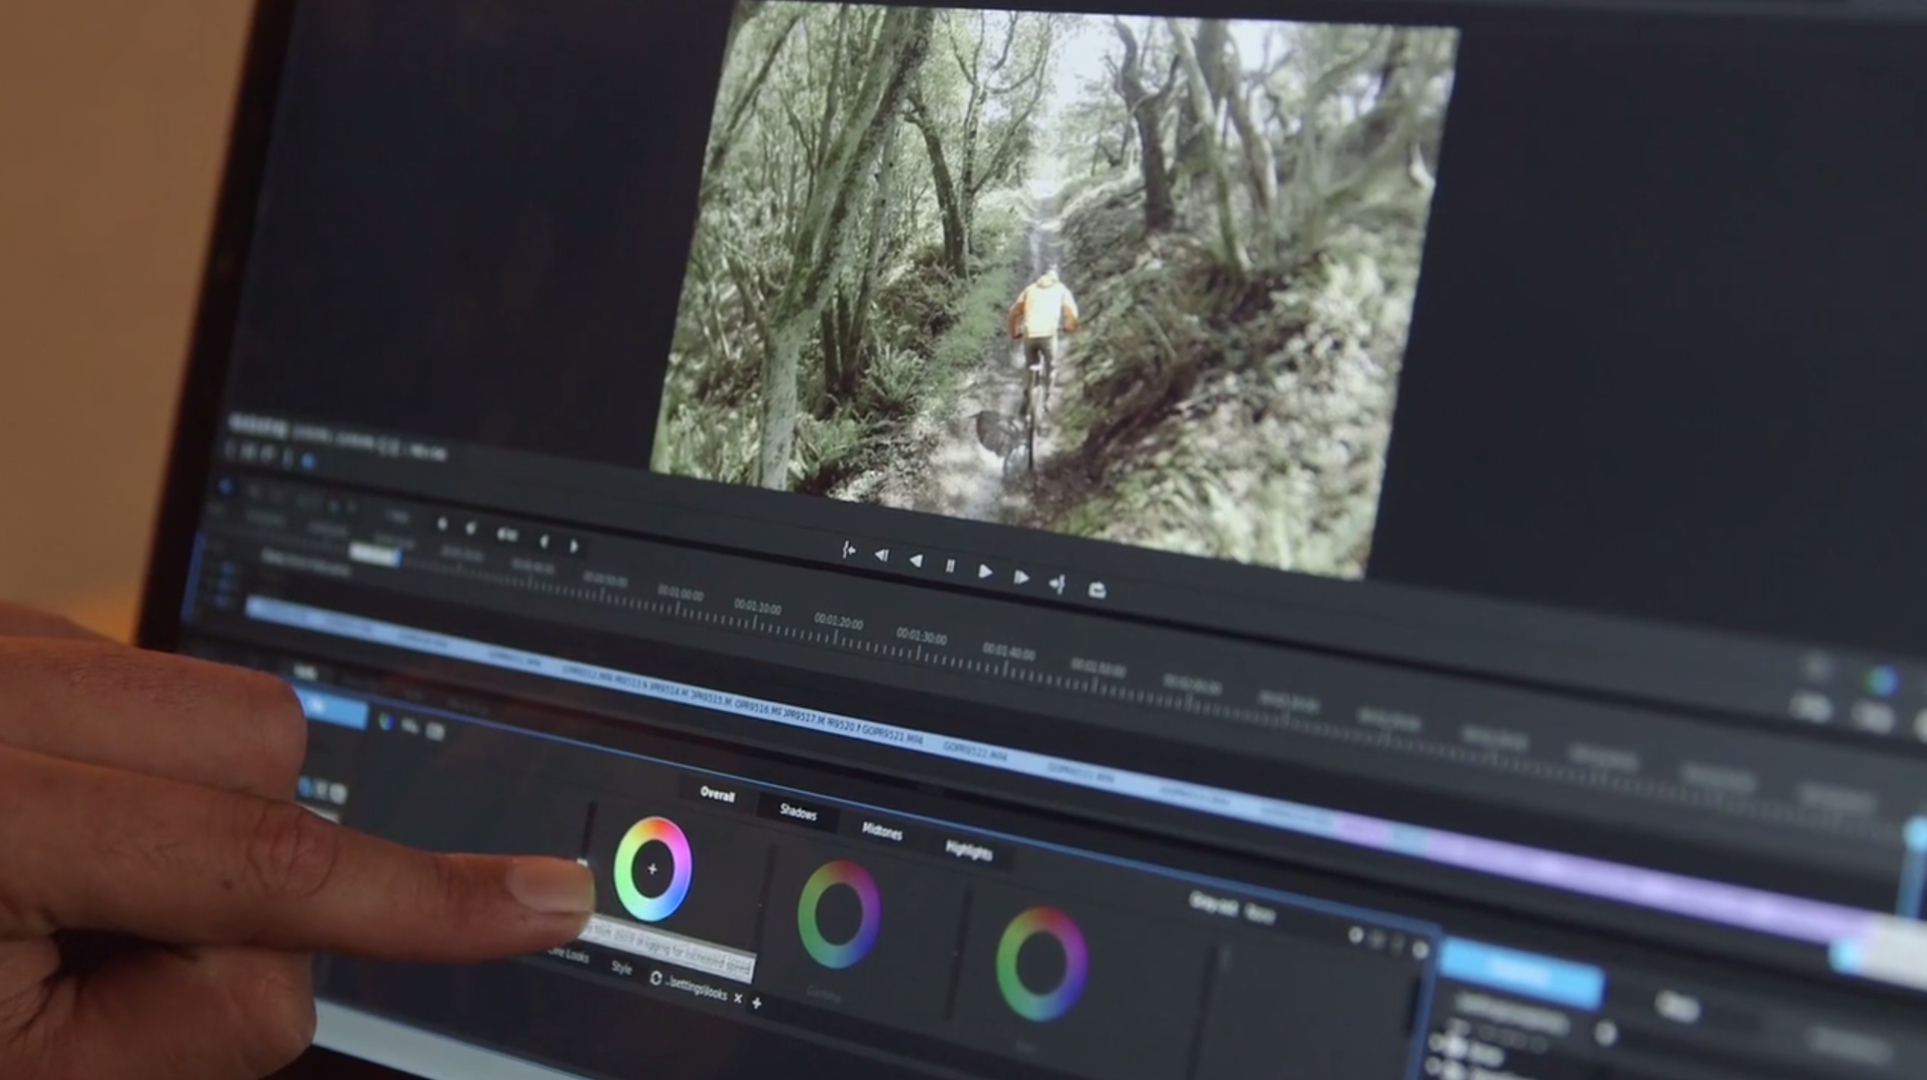
Task: Play the video forward
Action: 985,571
